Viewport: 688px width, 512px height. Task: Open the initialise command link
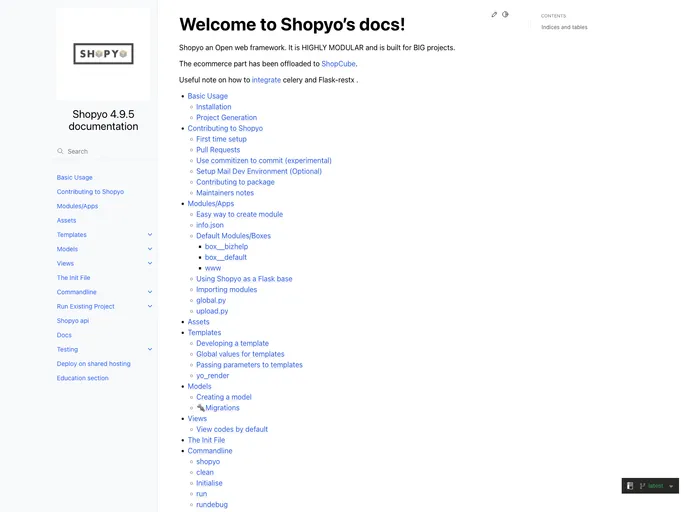[x=209, y=483]
